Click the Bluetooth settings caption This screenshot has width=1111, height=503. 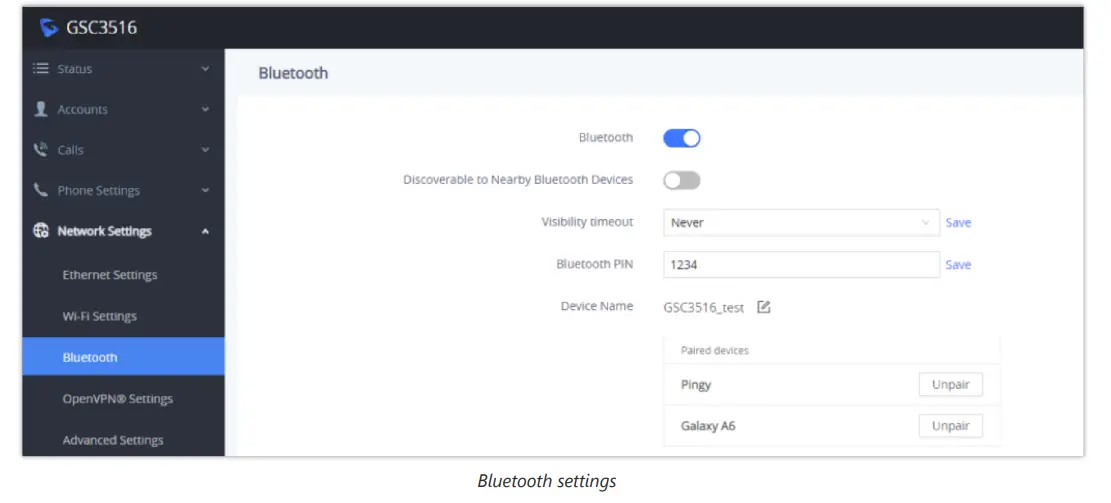point(547,481)
